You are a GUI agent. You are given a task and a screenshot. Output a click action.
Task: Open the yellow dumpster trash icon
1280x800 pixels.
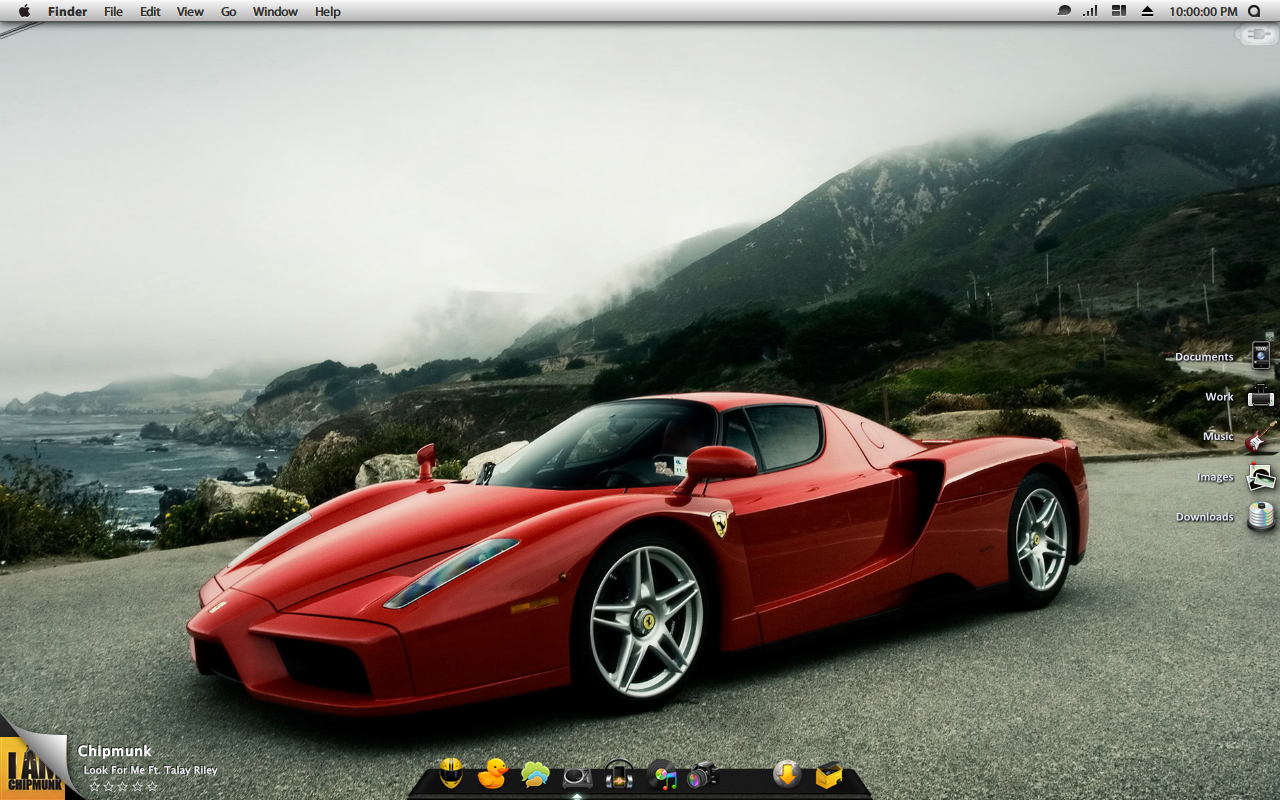click(x=829, y=775)
